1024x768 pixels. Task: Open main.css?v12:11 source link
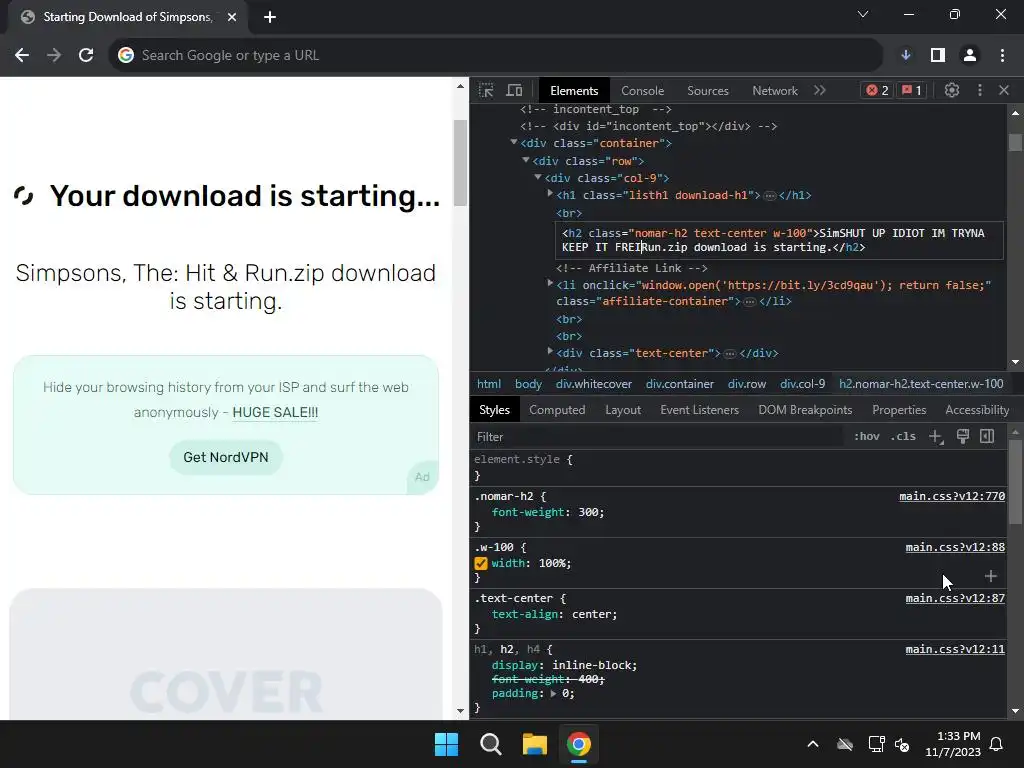point(955,649)
